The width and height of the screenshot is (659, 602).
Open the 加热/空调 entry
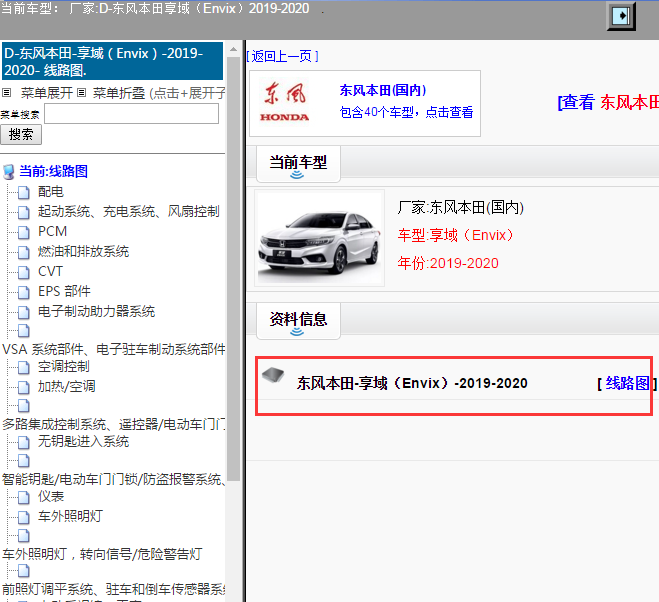[x=67, y=386]
